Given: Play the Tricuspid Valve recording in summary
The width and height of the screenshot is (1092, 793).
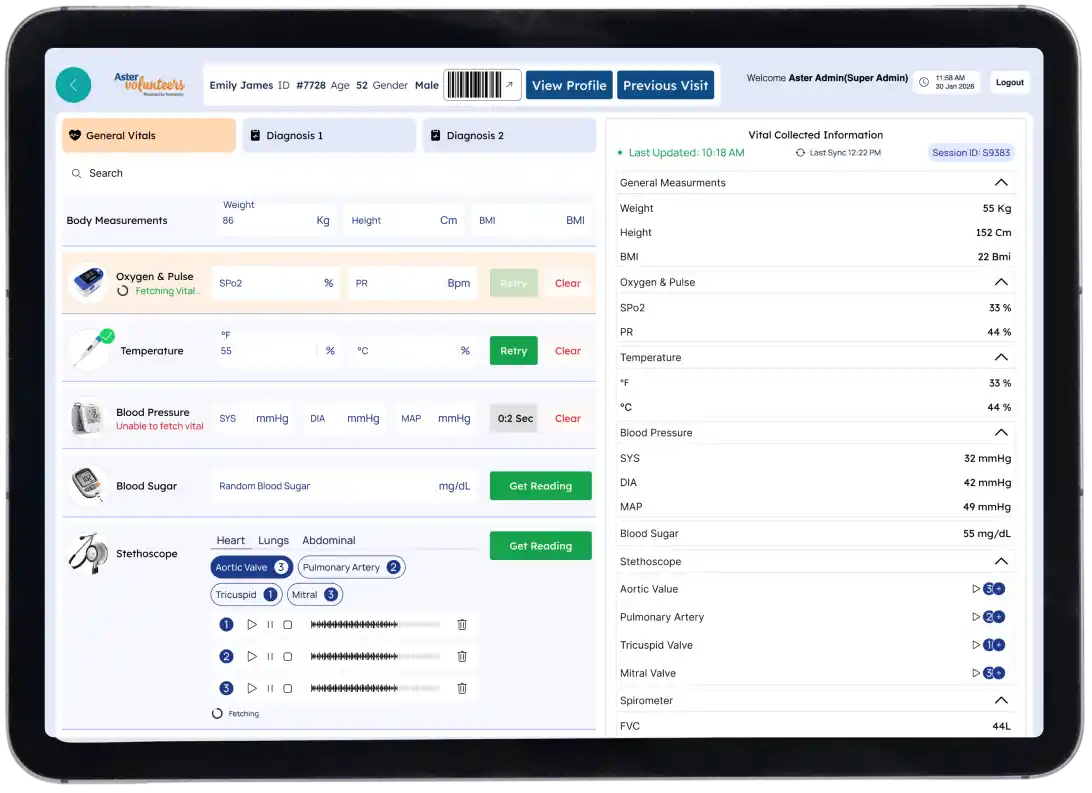Looking at the screenshot, I should (976, 645).
